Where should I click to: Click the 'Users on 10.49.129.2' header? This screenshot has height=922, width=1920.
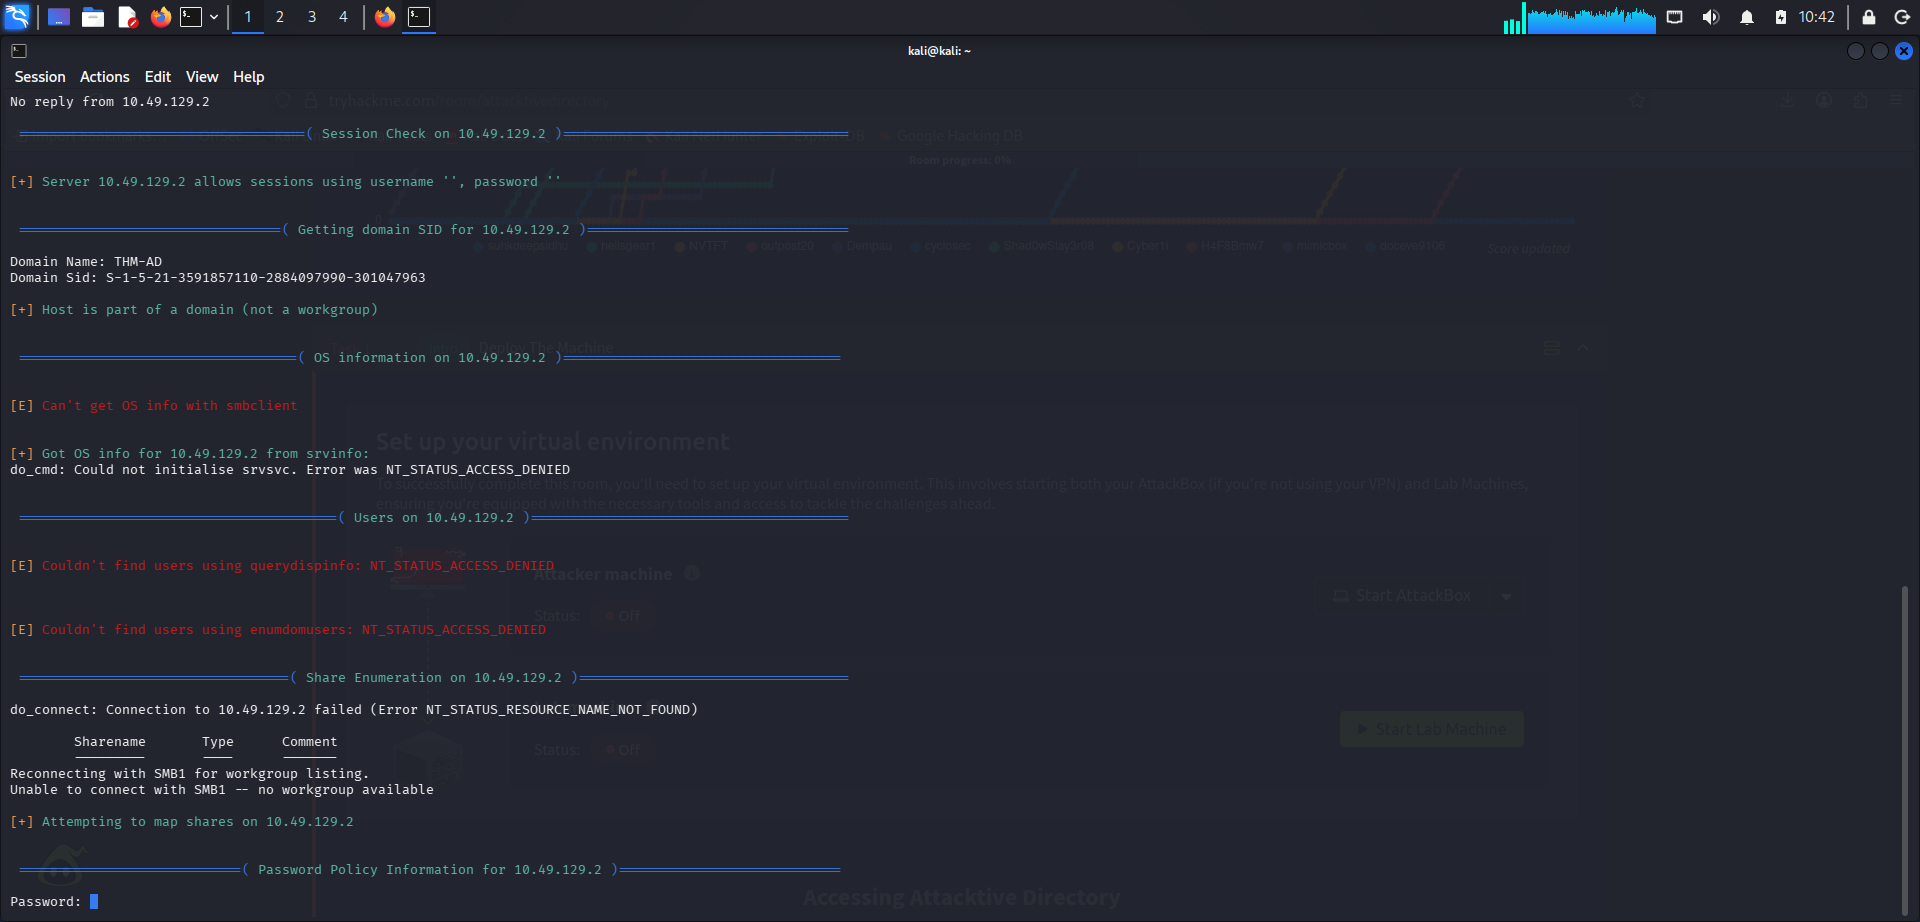434,518
